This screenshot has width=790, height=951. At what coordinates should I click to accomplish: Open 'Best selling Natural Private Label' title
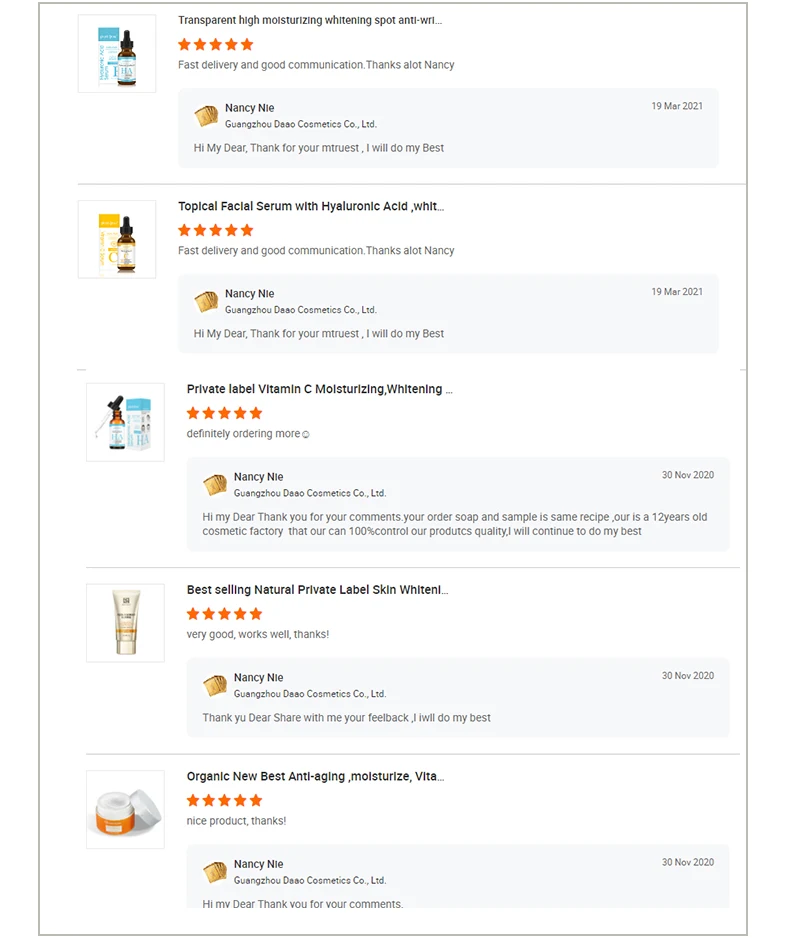pos(318,590)
